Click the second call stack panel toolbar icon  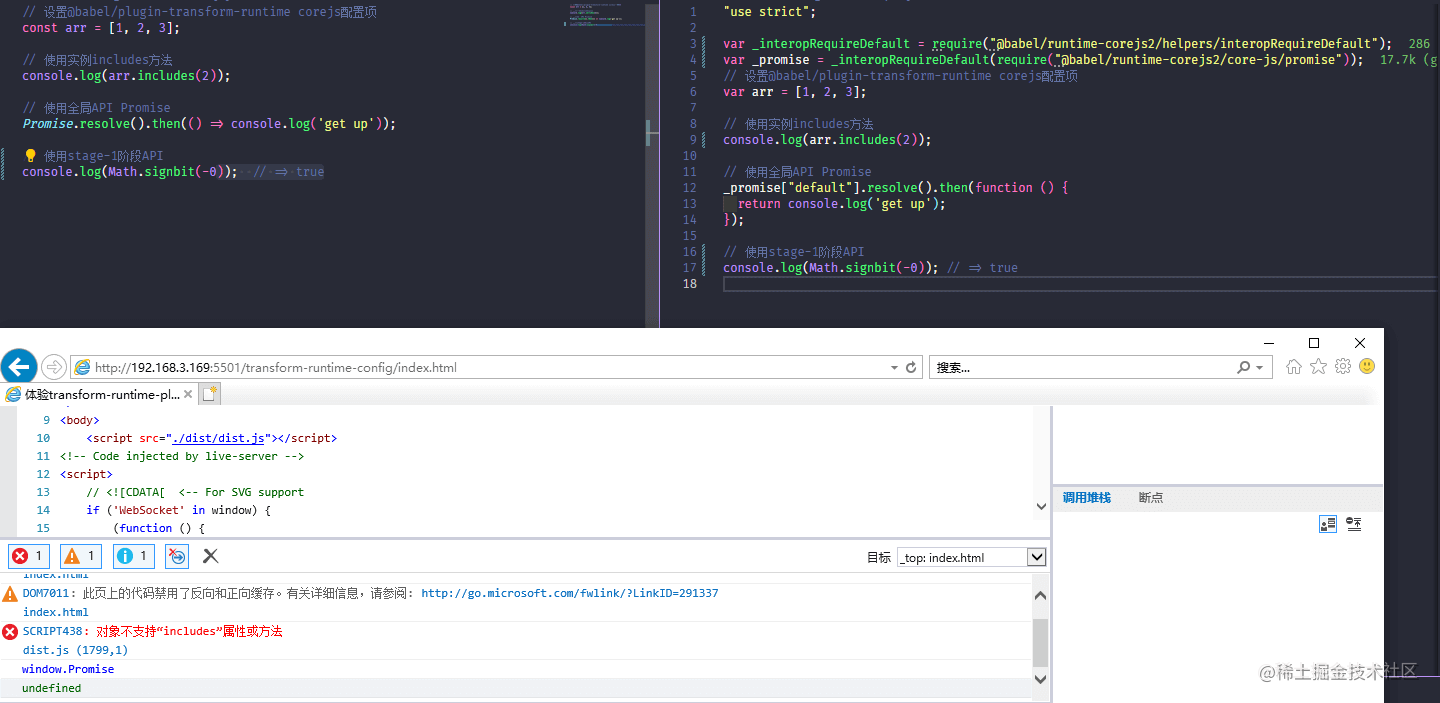tap(1354, 524)
